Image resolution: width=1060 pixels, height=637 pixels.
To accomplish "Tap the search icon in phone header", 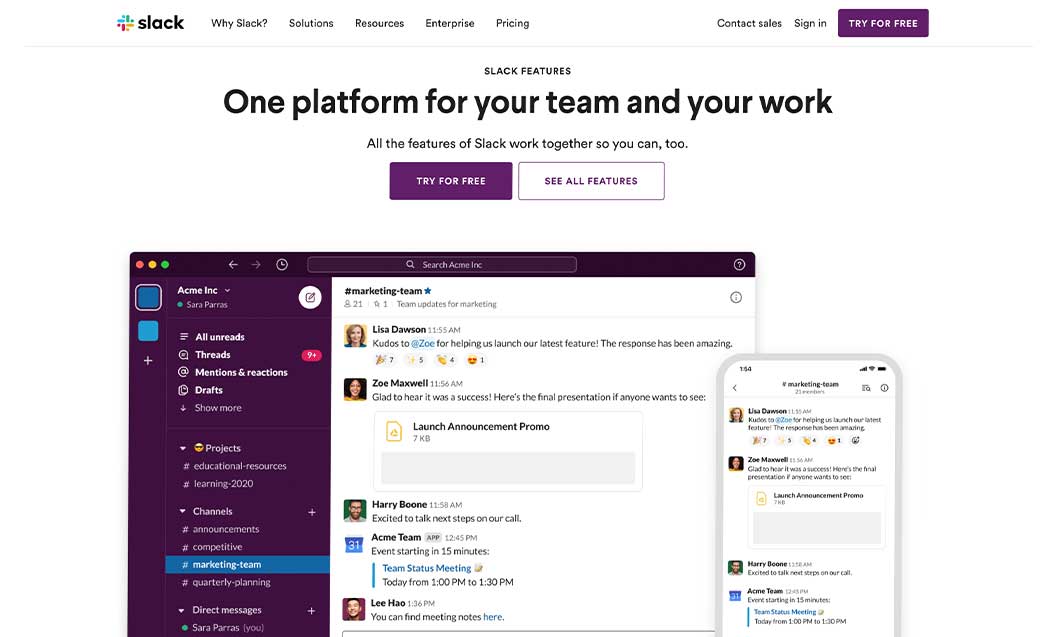I will pos(866,387).
